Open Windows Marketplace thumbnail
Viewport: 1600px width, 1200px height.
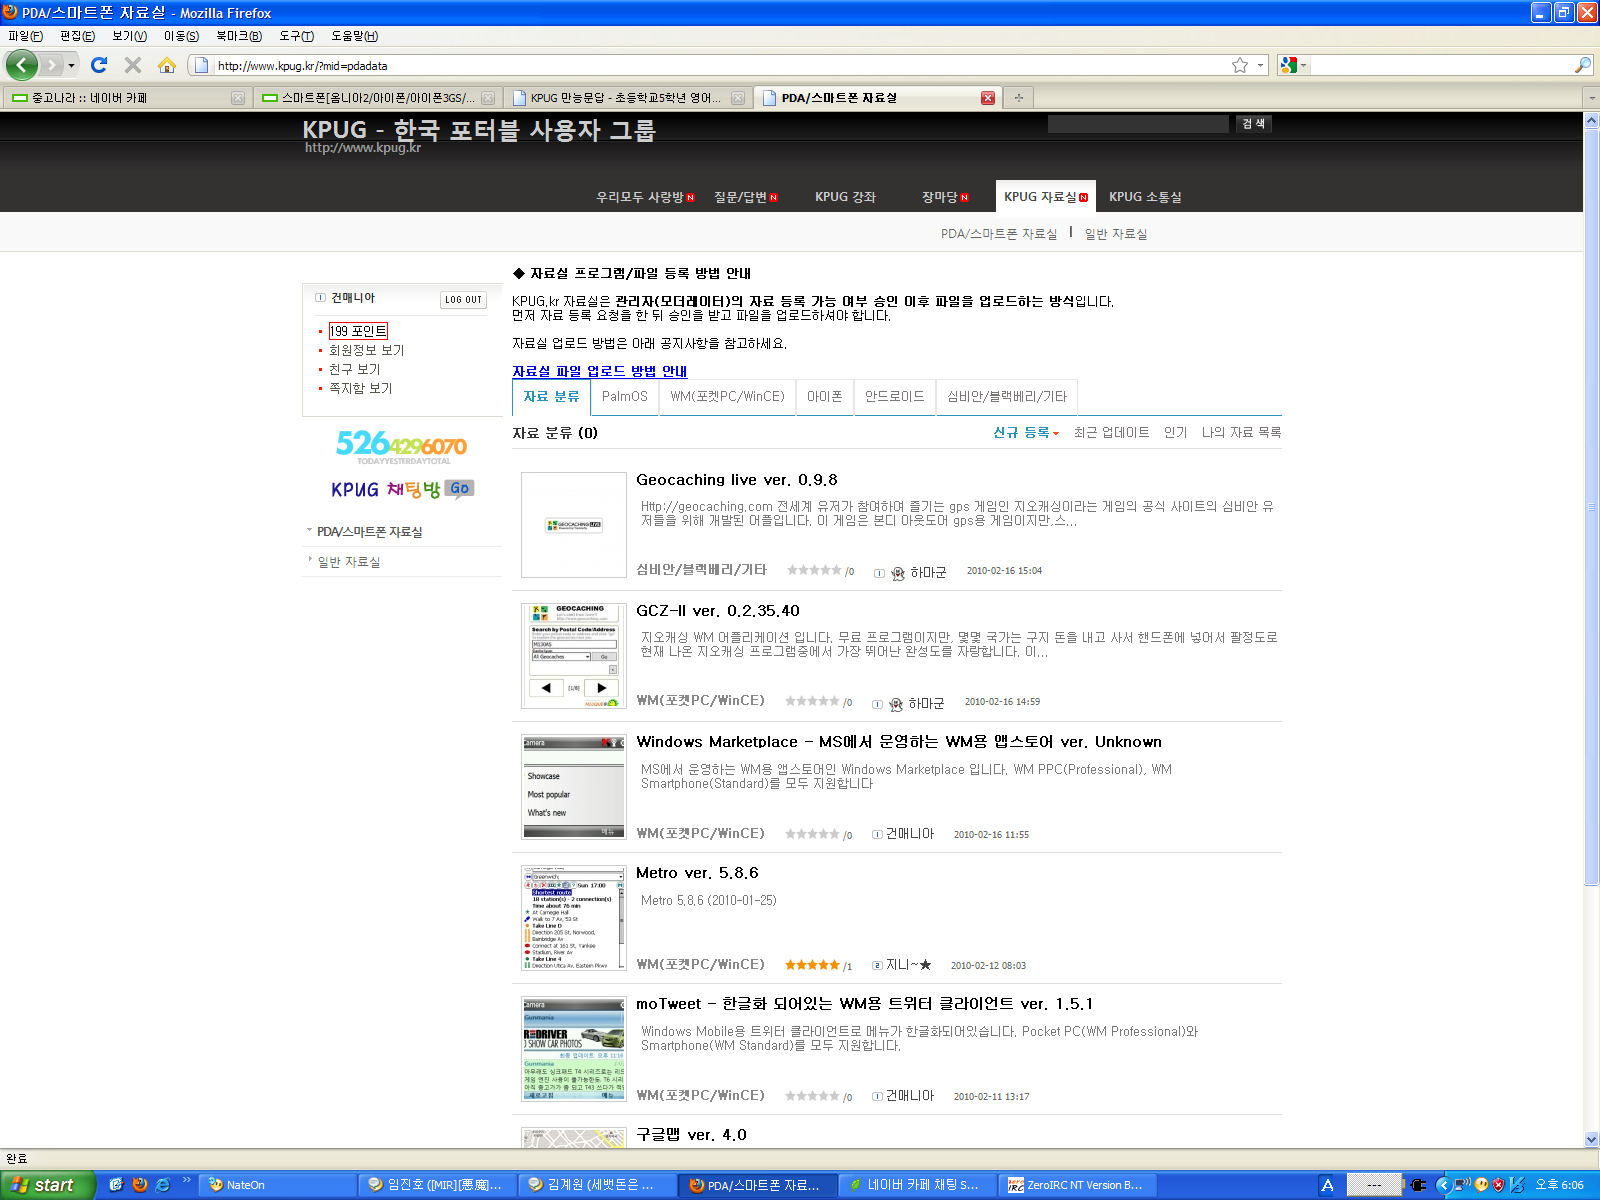(574, 787)
